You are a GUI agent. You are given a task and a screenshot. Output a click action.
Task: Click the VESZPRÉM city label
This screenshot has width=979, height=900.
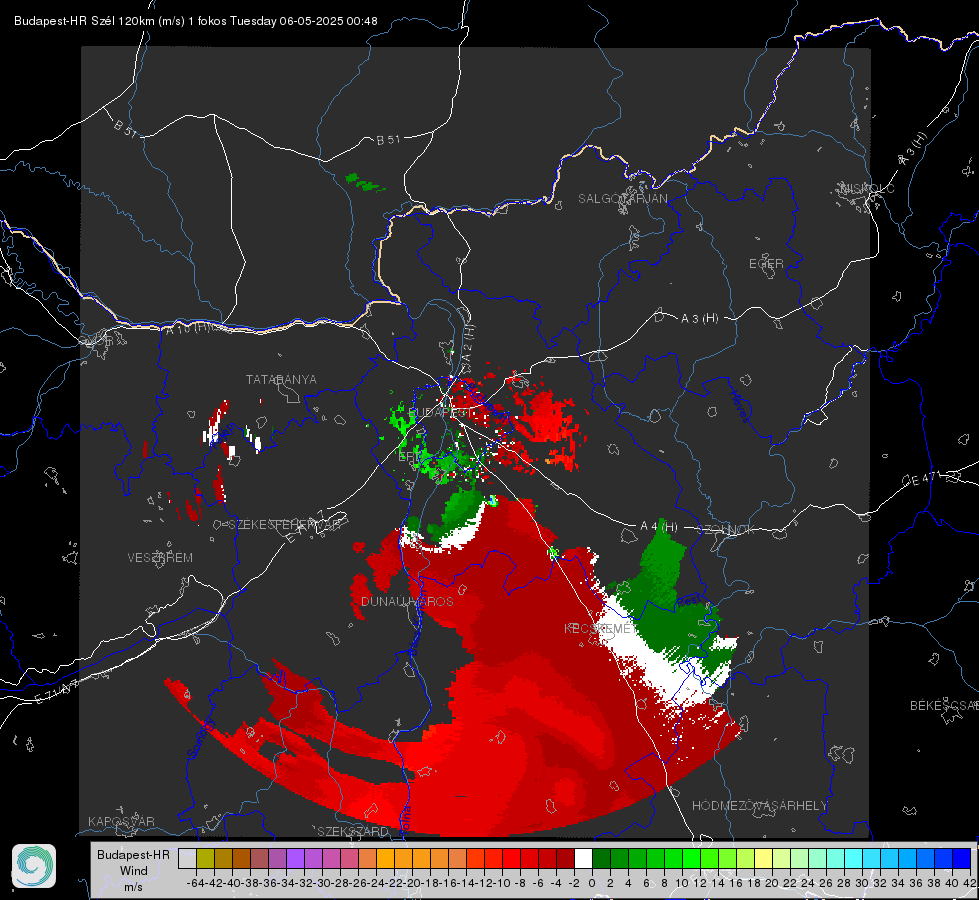point(160,557)
